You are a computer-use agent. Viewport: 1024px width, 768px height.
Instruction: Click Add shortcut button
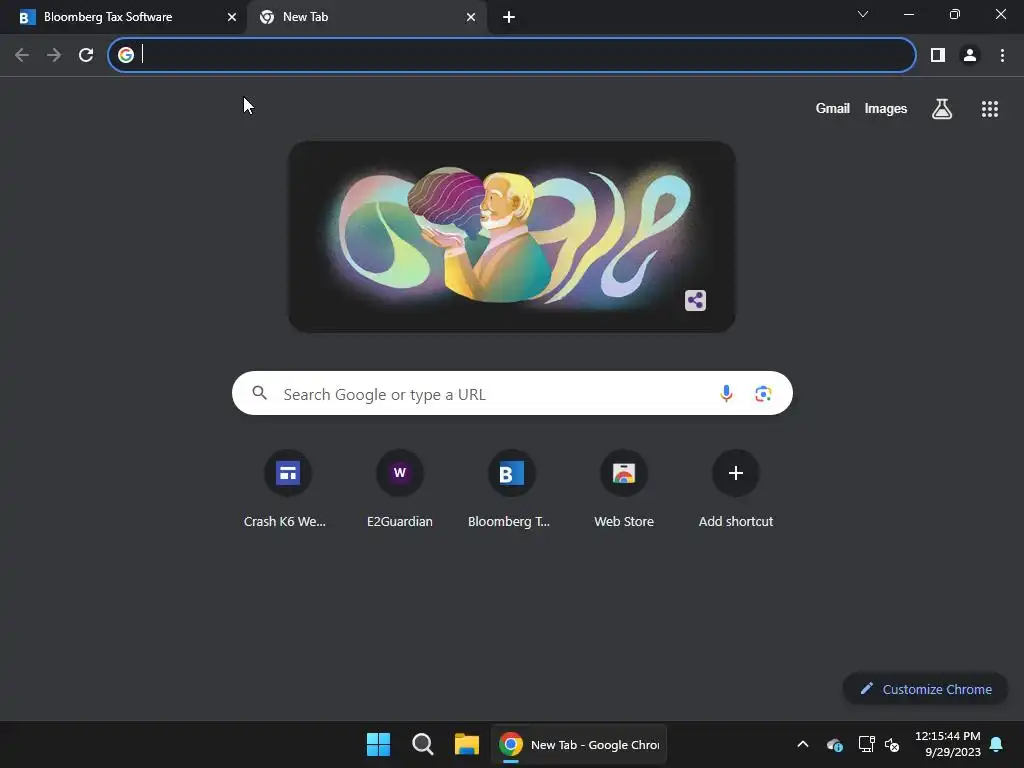(x=735, y=490)
